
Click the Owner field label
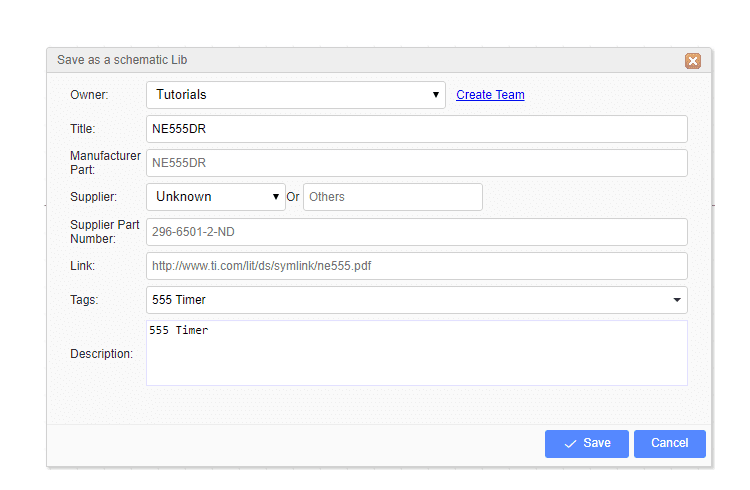click(89, 95)
